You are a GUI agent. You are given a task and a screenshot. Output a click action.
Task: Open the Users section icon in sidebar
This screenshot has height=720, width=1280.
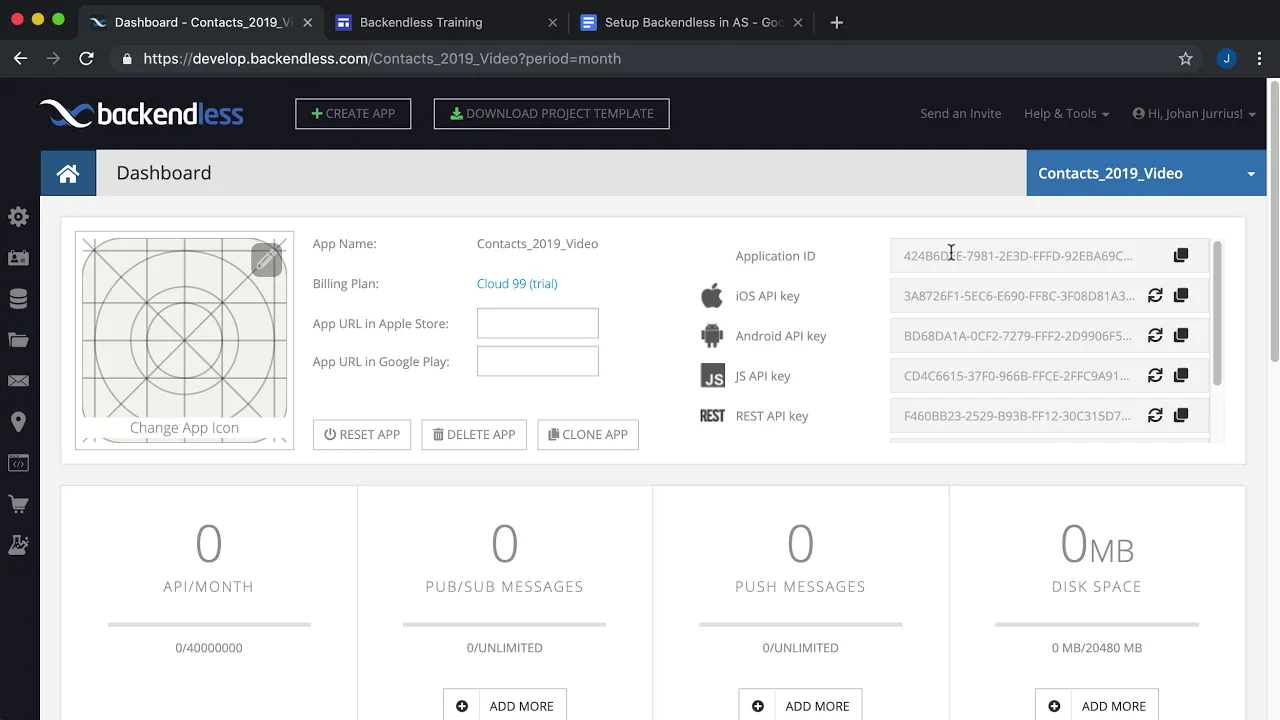[18, 258]
